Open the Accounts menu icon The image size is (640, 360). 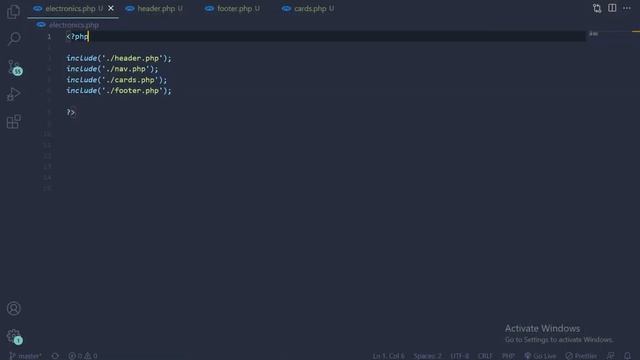(13, 308)
